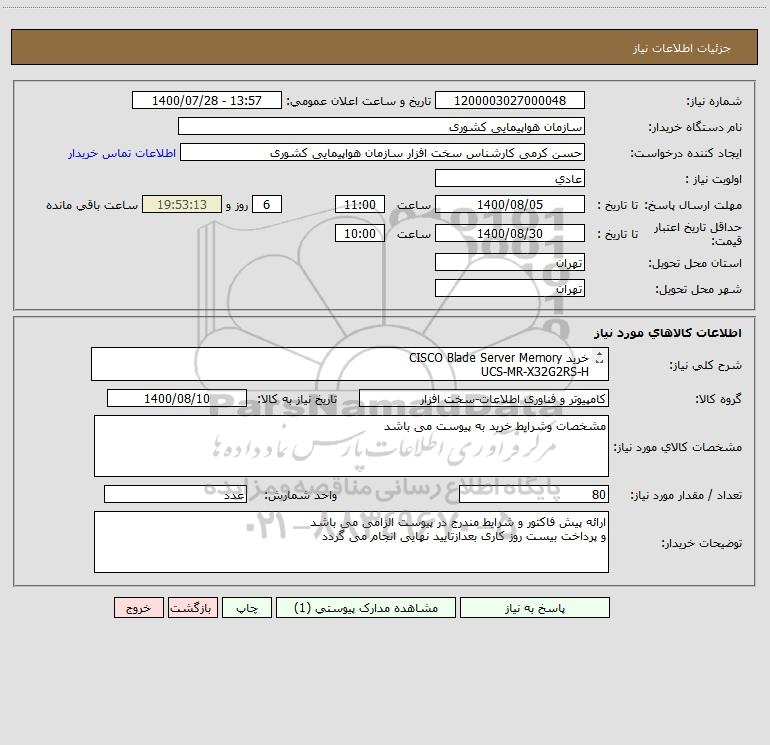Click label 'شهر محل تحویل:'

click(698, 290)
